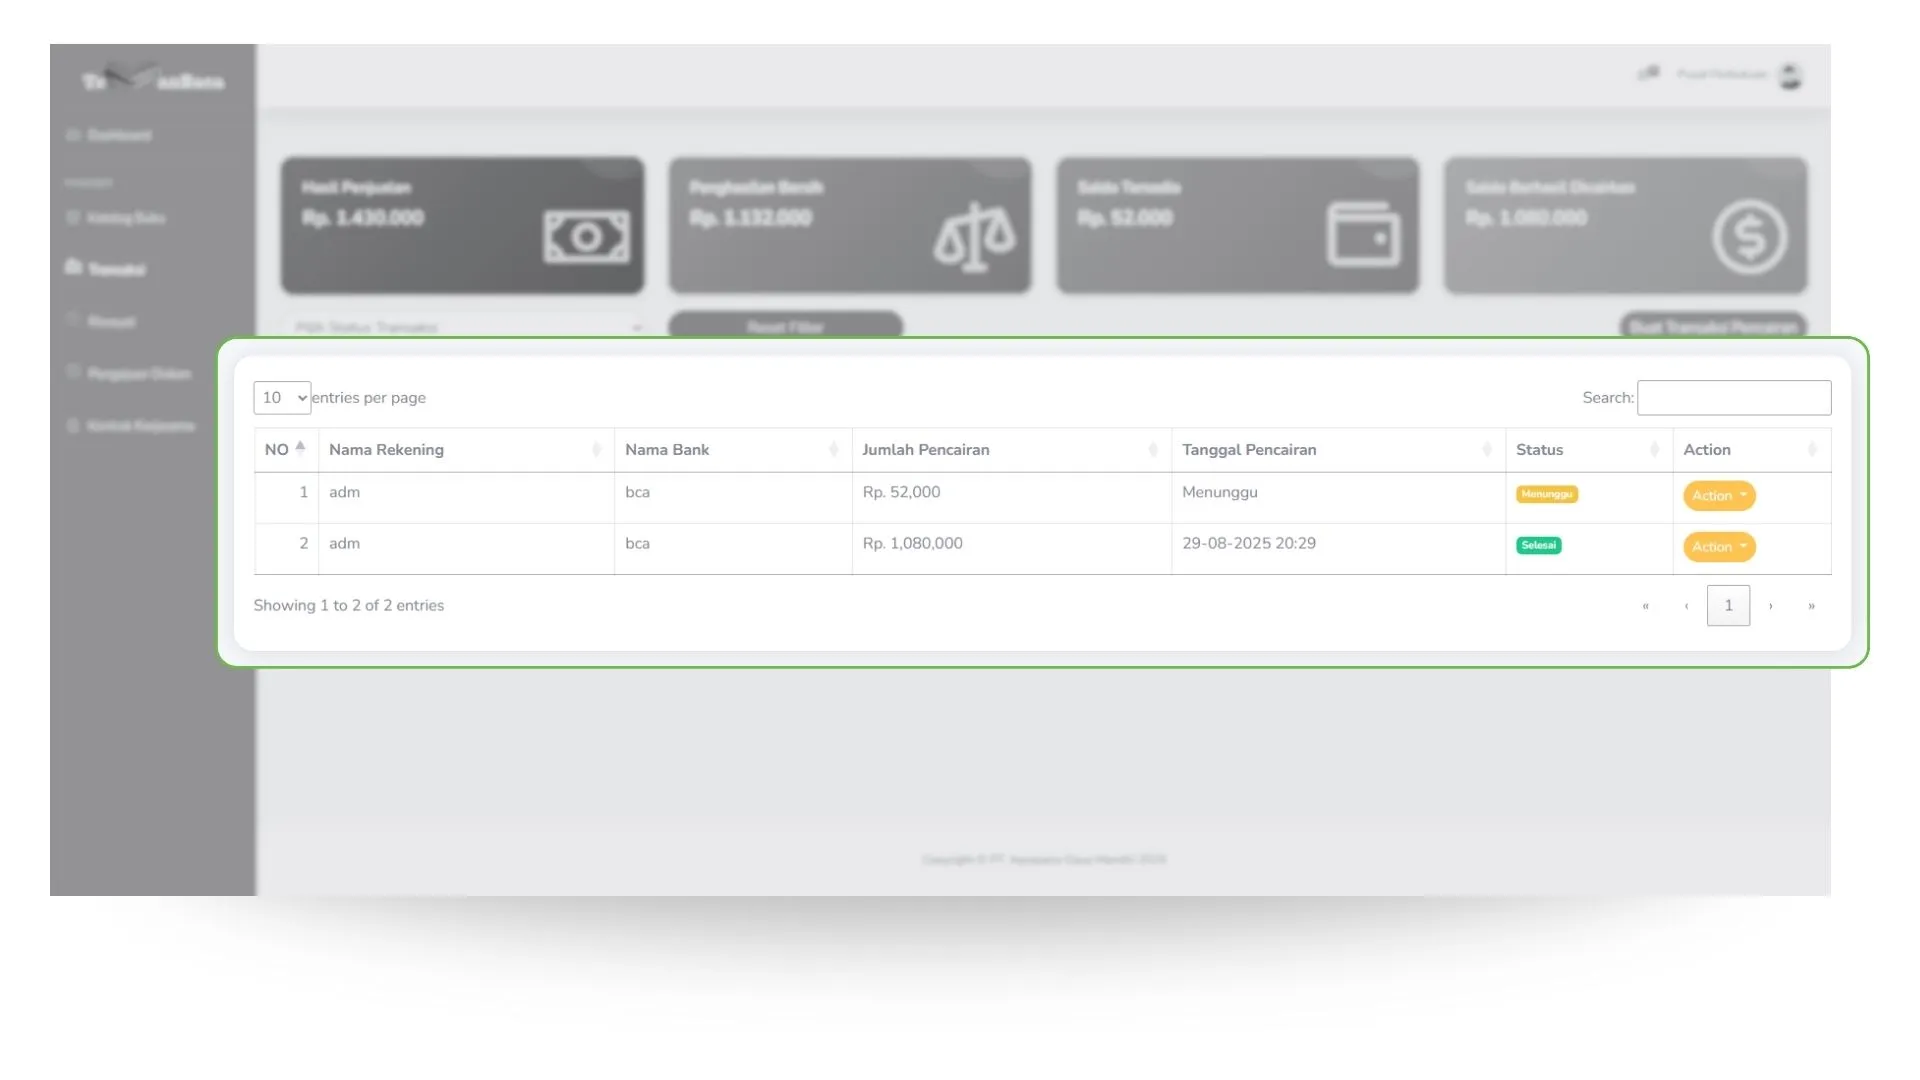Go to page 1 in pagination
Viewport: 1920px width, 1080px height.
[1727, 606]
